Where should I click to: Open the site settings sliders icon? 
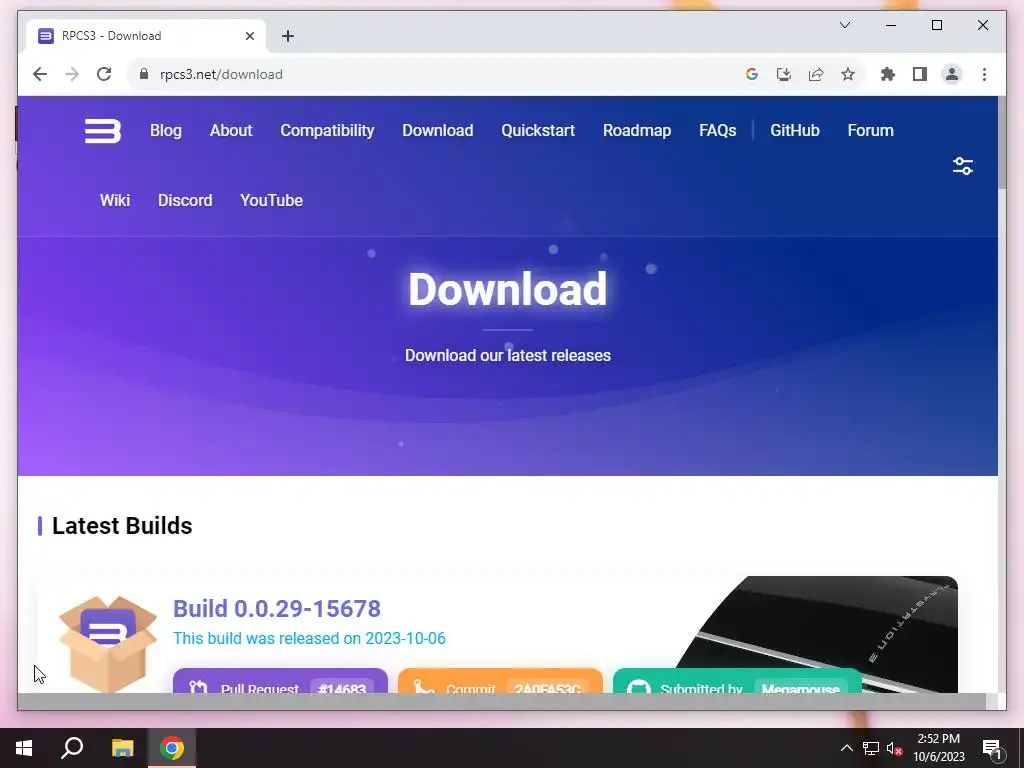tap(963, 166)
